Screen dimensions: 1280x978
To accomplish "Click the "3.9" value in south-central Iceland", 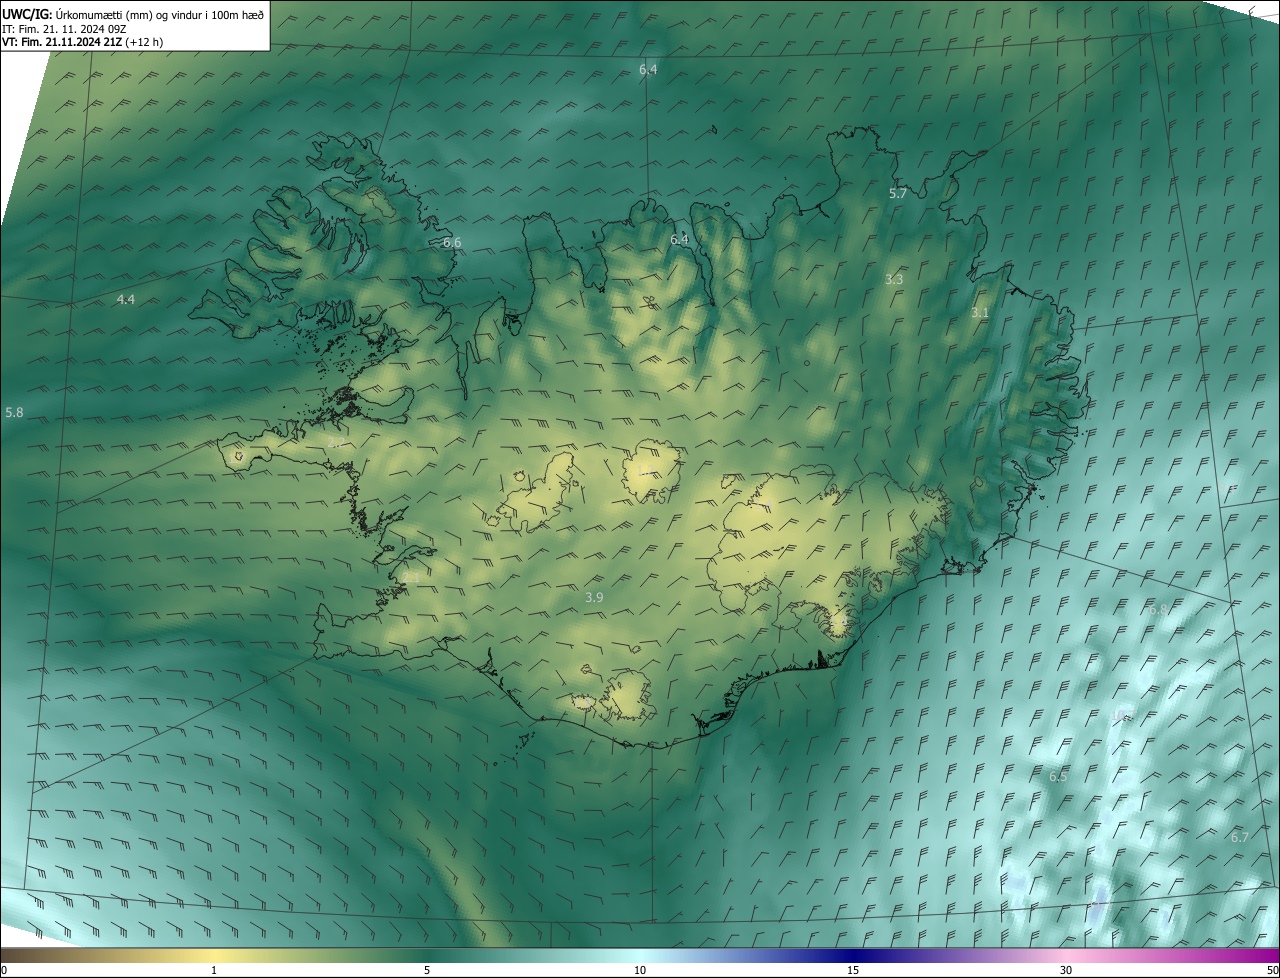I will 594,597.
